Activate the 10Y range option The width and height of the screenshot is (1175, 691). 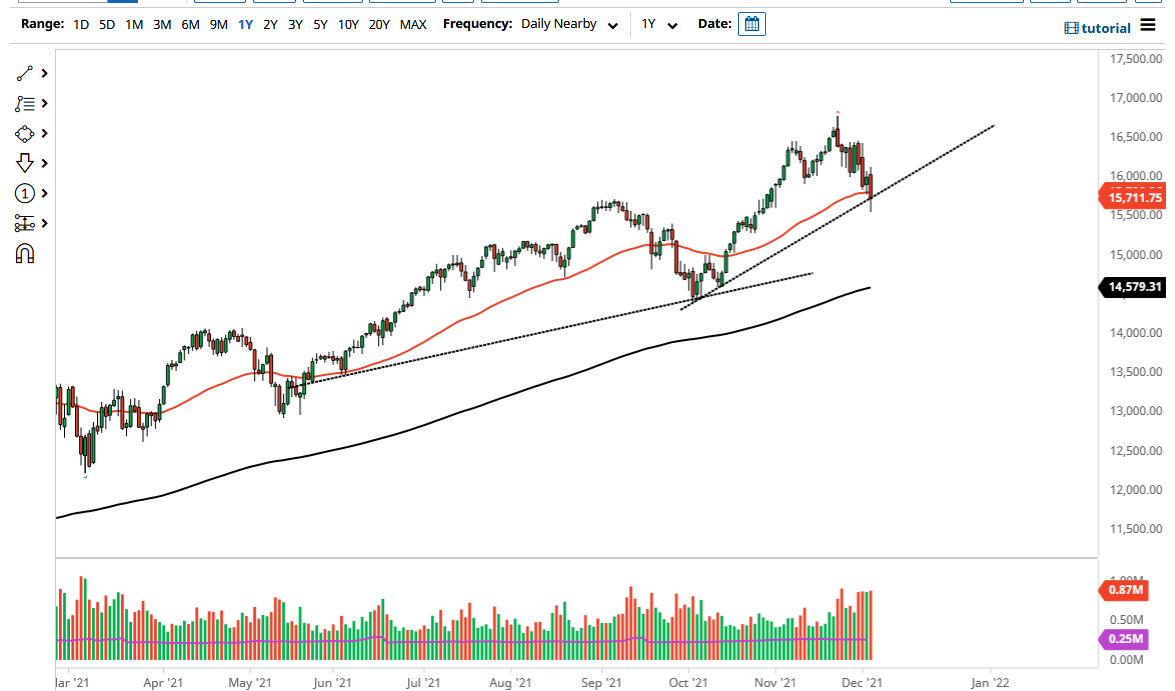click(x=347, y=24)
